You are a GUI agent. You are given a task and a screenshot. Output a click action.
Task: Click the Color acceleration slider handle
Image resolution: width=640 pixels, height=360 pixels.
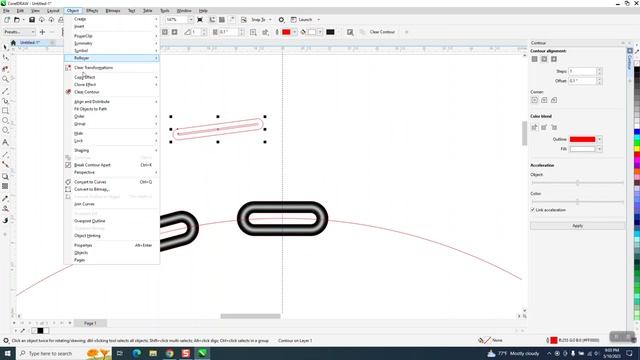pos(578,202)
